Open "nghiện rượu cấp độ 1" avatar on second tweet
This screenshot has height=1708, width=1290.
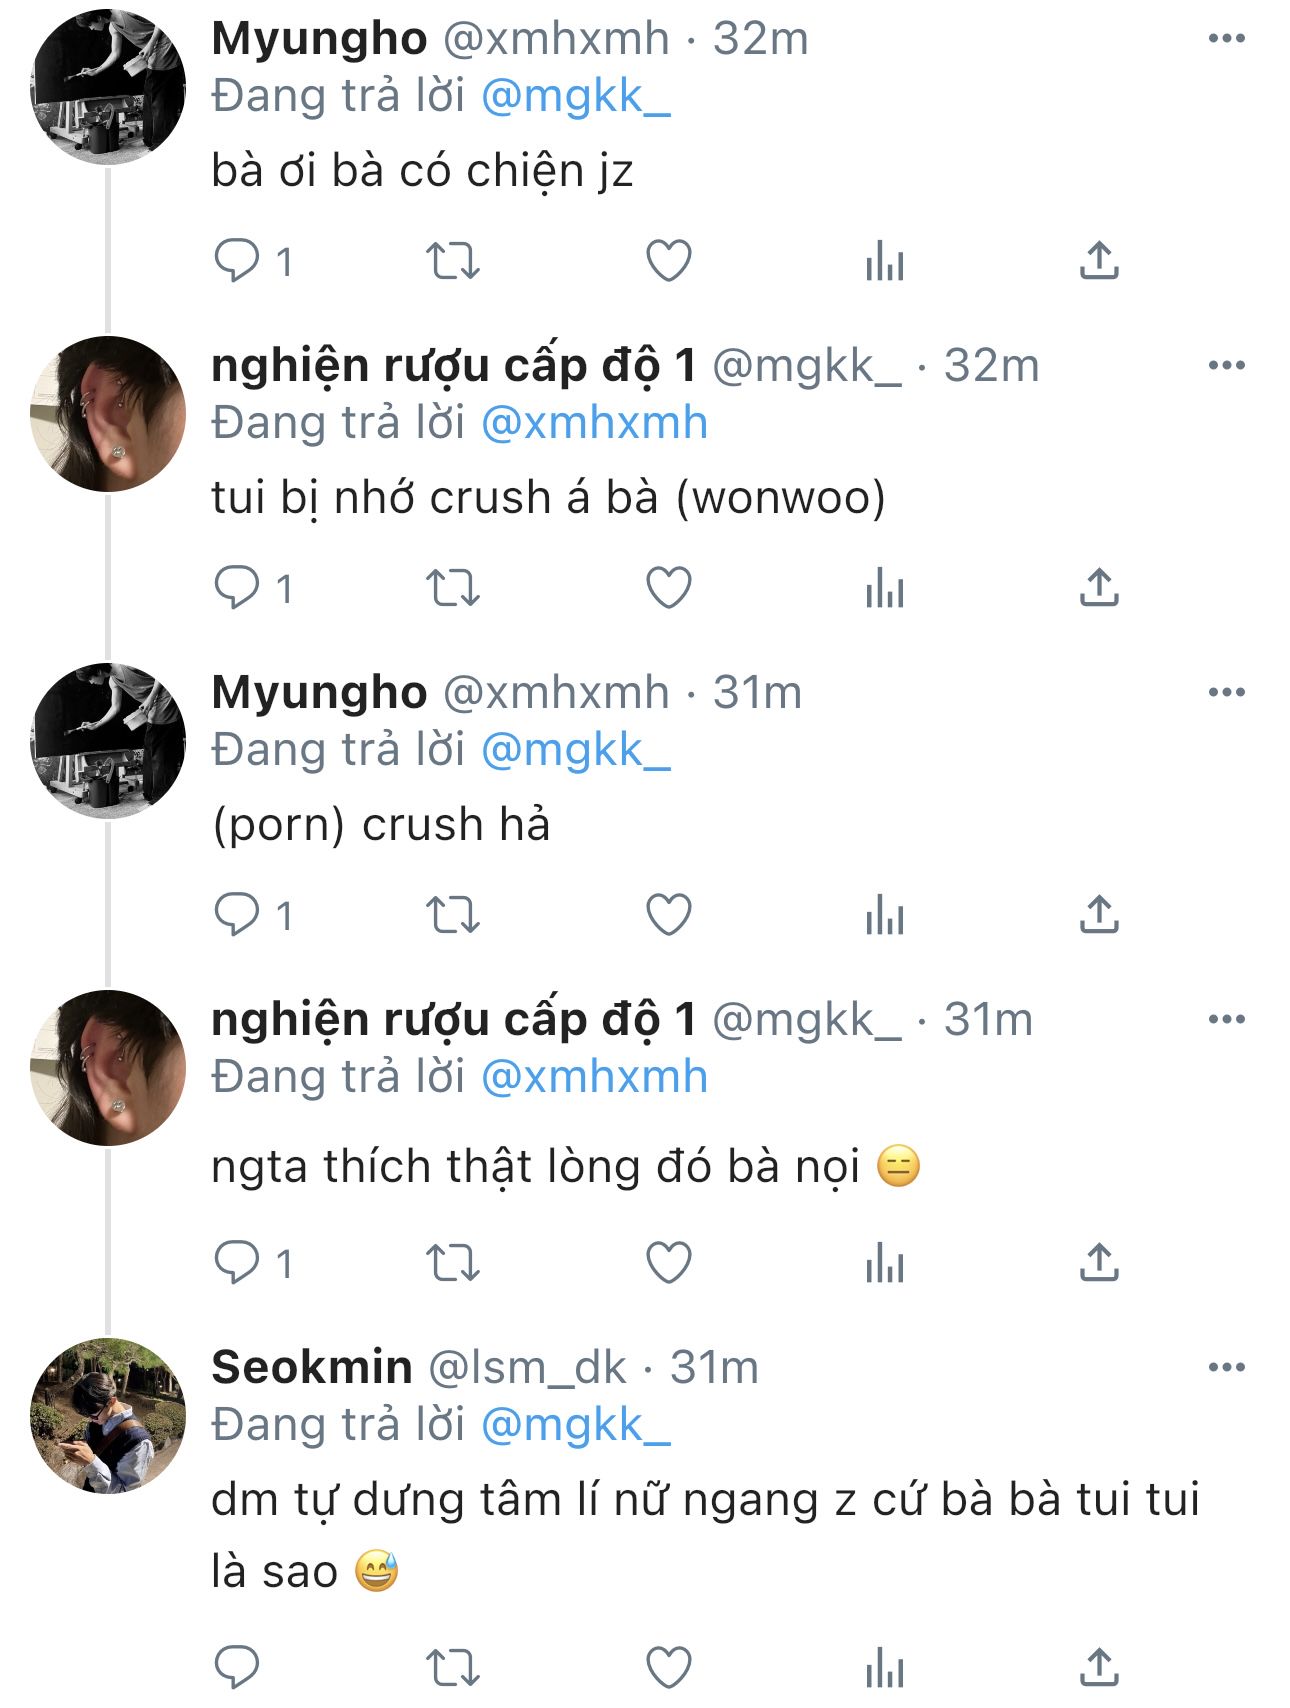(108, 414)
